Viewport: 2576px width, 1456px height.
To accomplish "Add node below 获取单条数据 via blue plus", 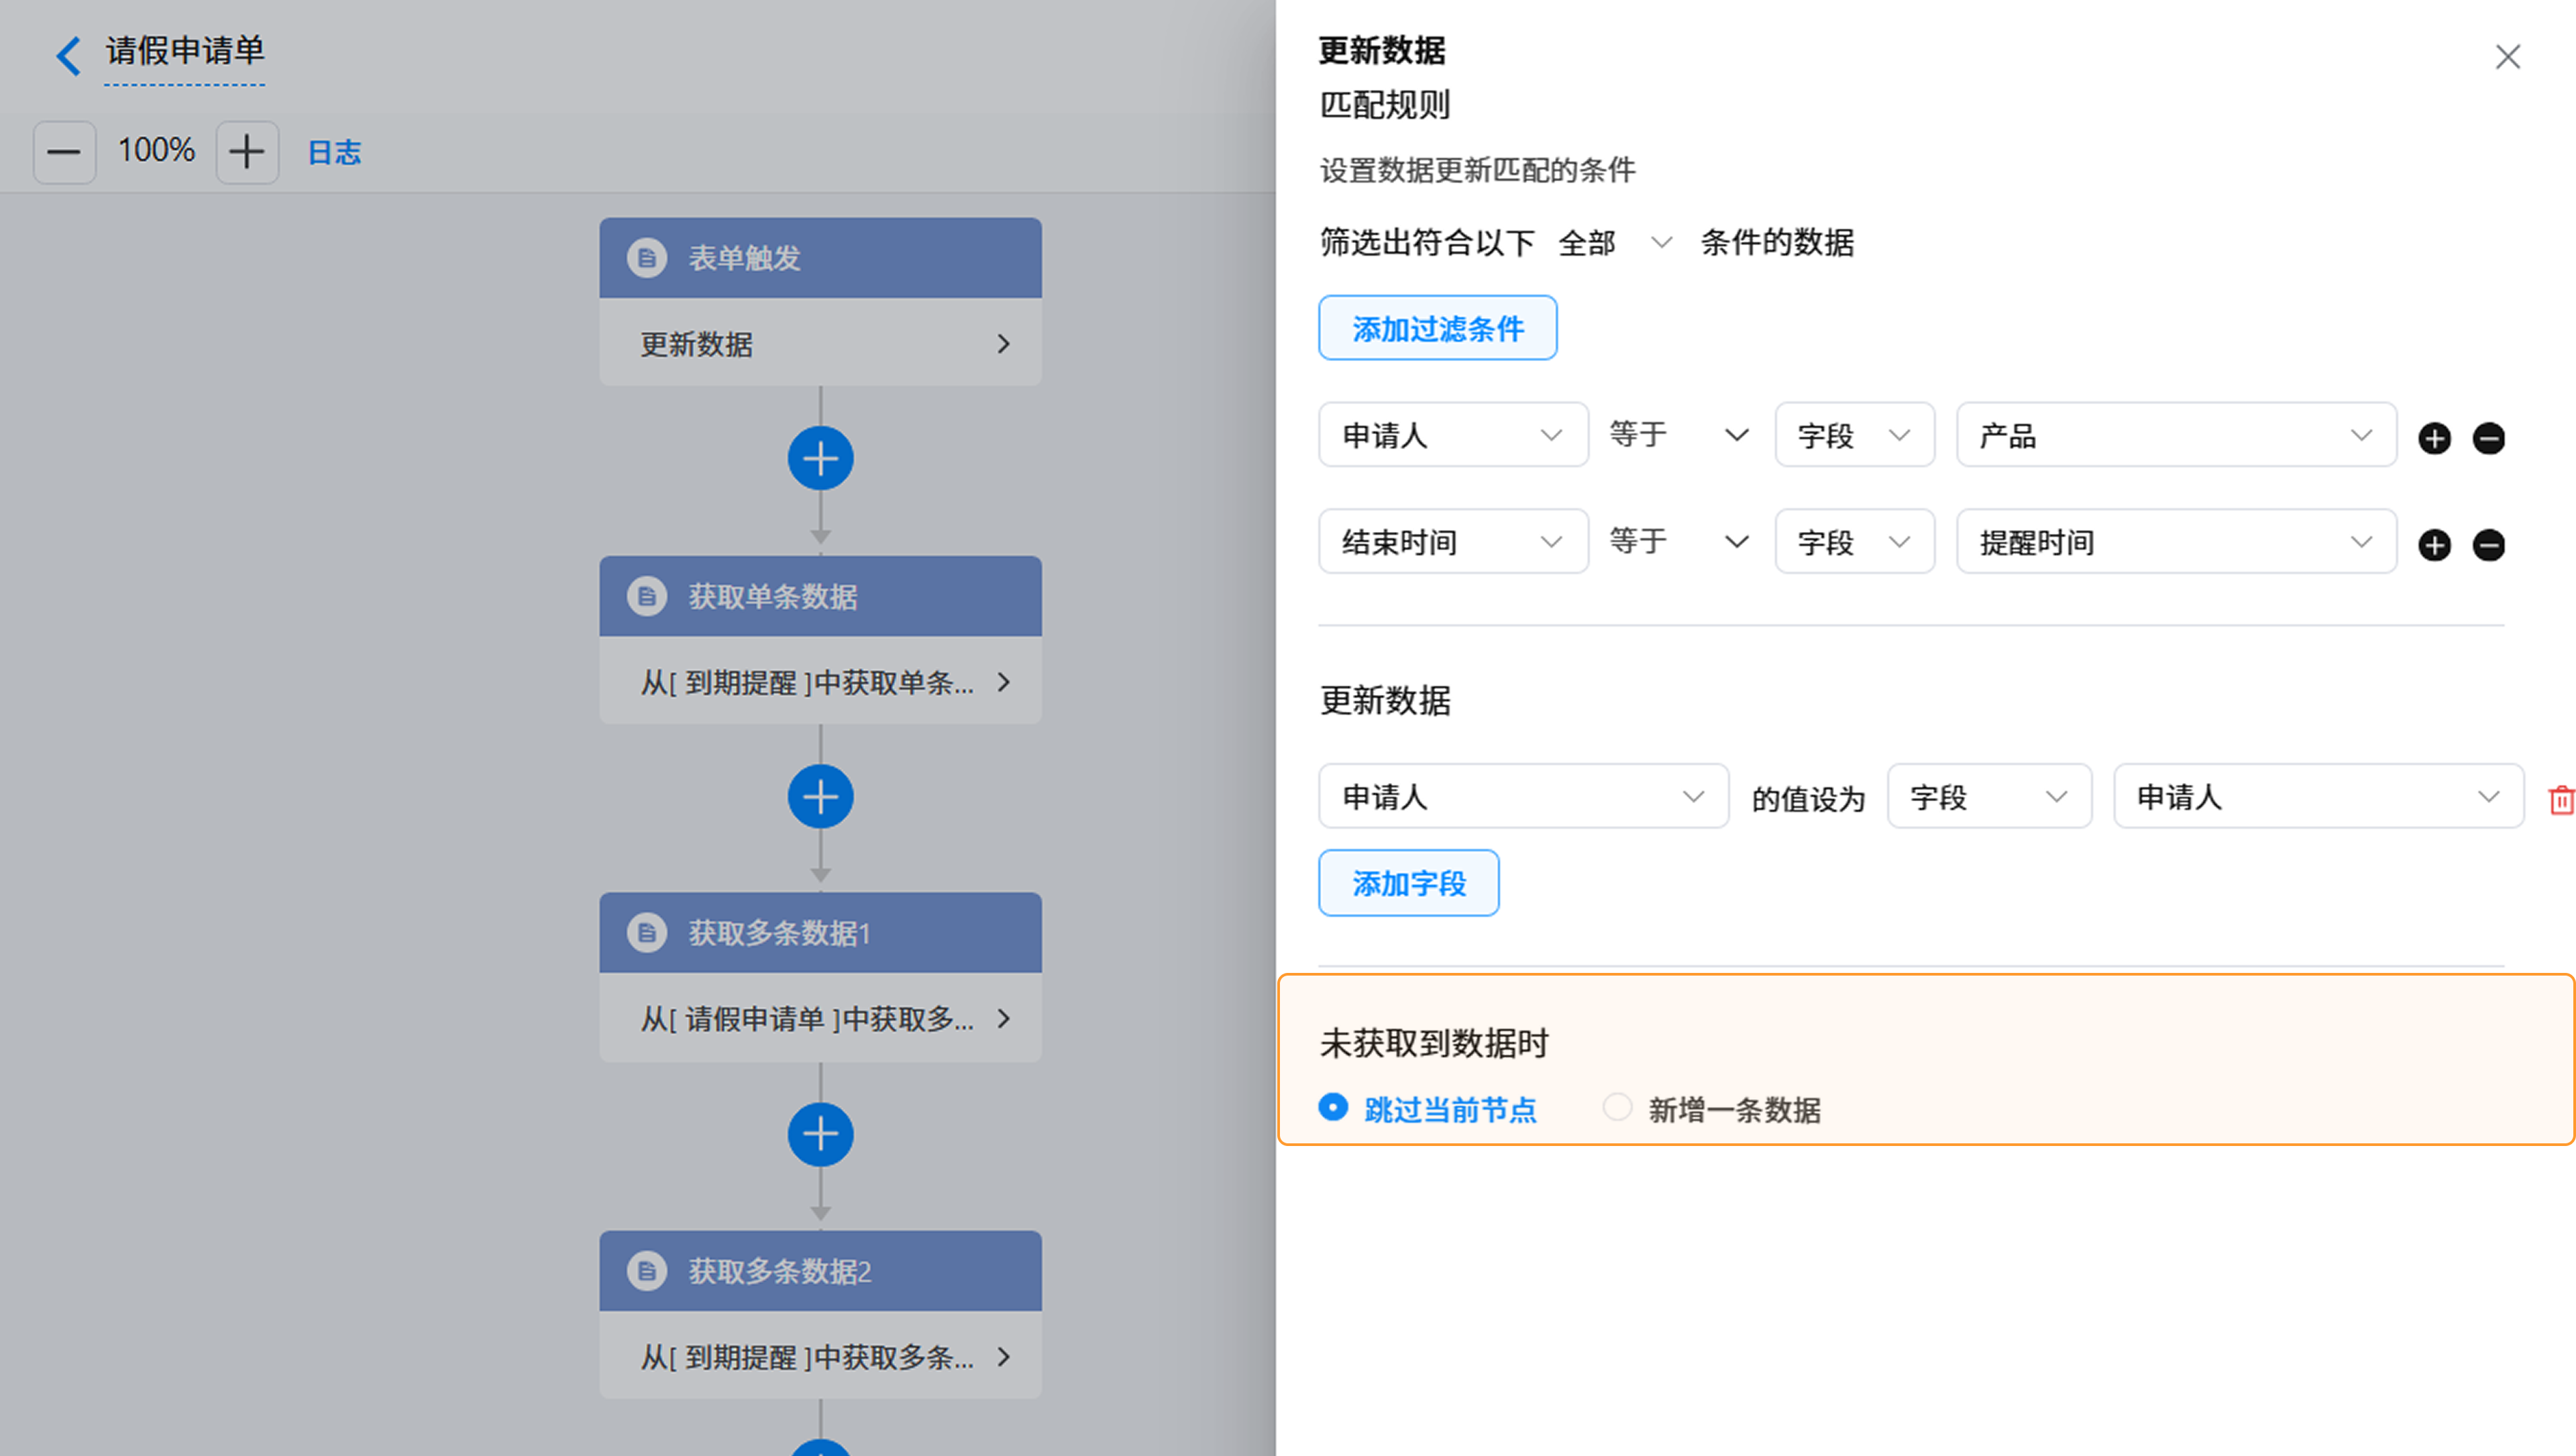I will click(x=820, y=797).
